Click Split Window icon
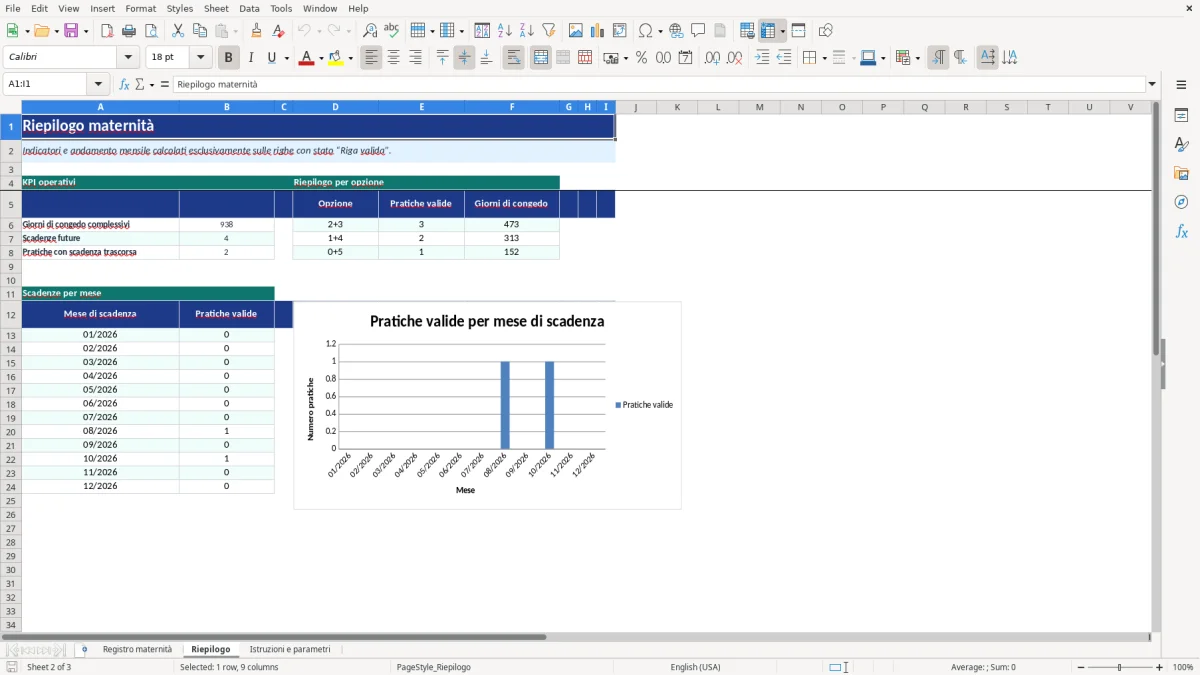This screenshot has width=1200, height=675. click(x=799, y=31)
